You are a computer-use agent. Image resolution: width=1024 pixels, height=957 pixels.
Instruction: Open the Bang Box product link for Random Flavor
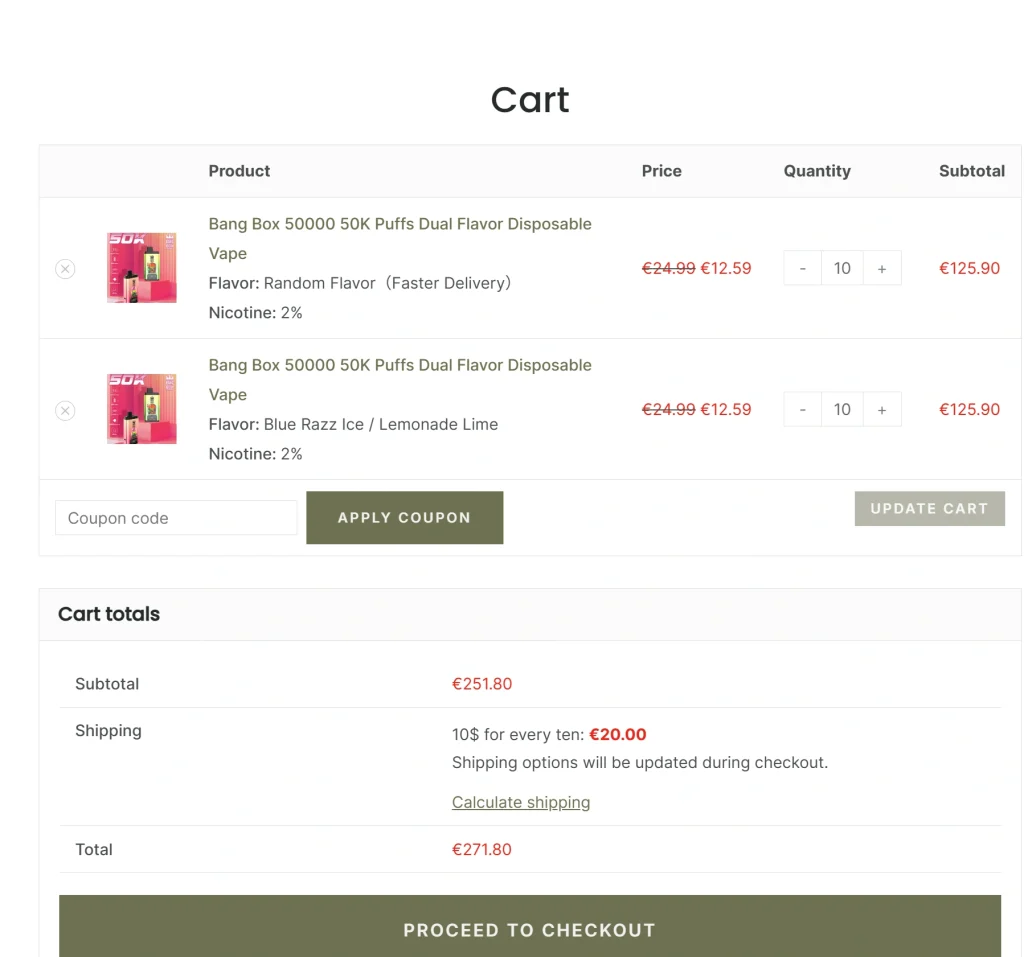tap(400, 238)
